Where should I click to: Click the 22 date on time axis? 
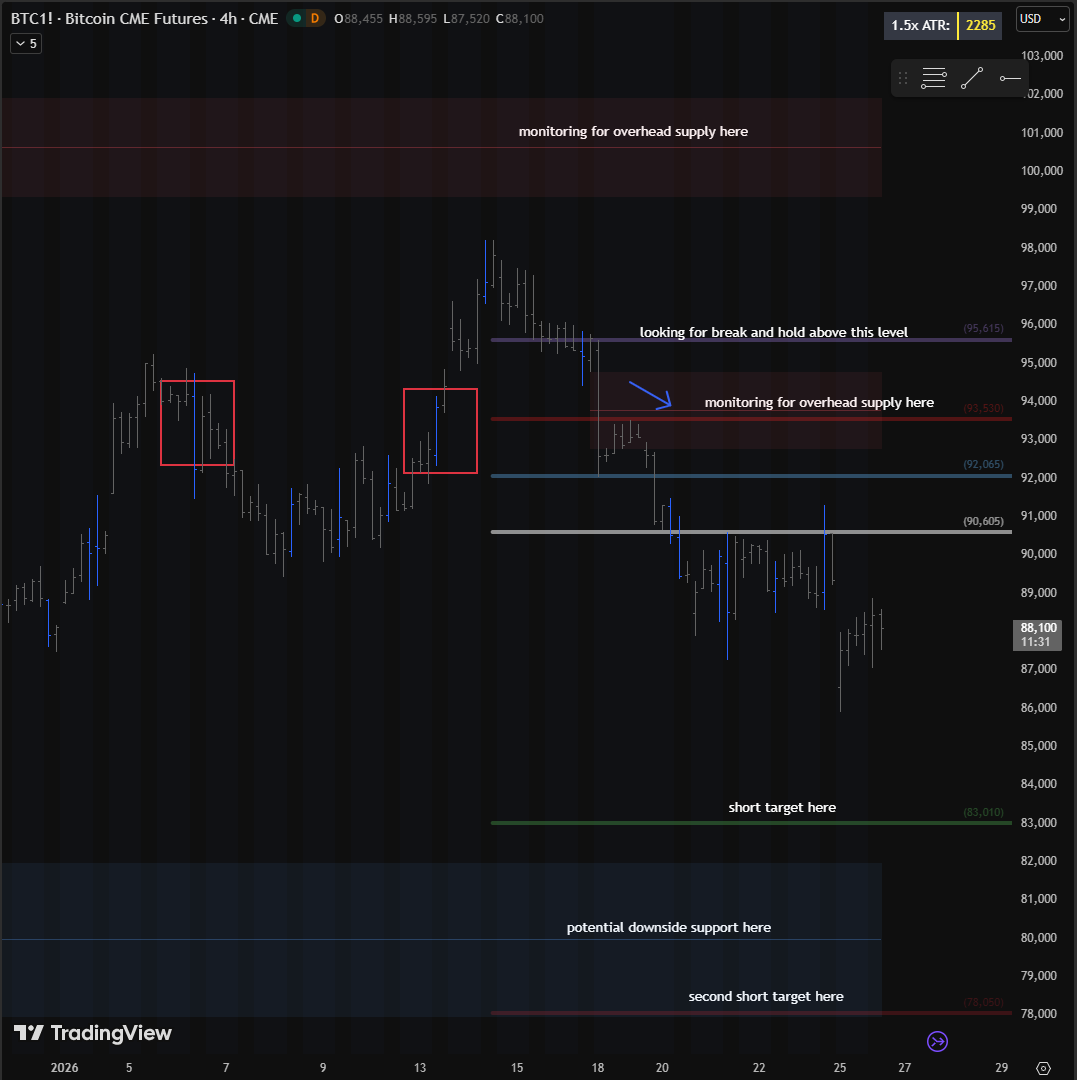pyautogui.click(x=759, y=1068)
